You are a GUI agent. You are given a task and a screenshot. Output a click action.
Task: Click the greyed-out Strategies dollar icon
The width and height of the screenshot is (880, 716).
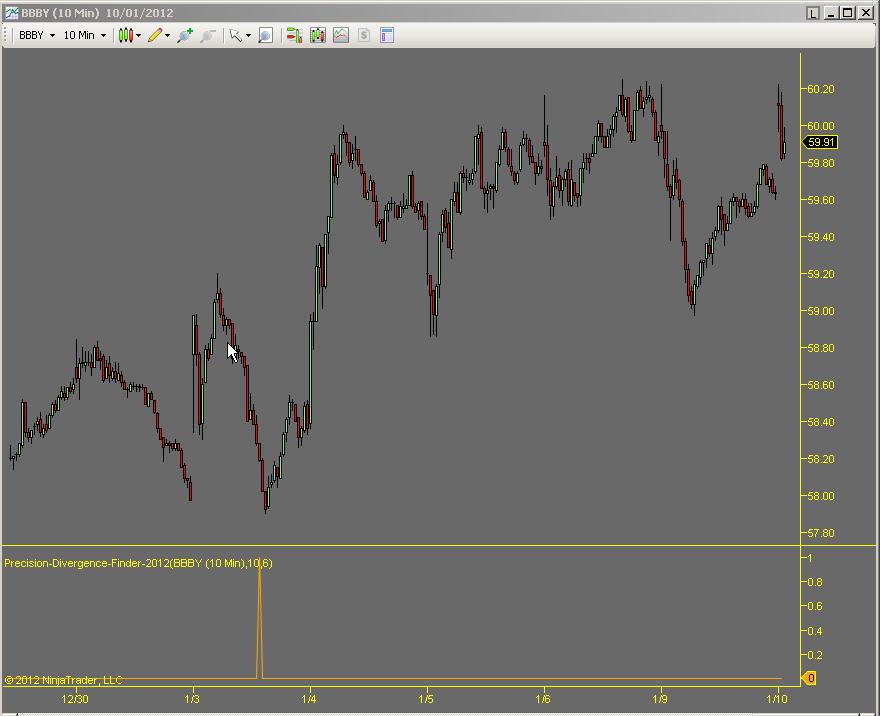pos(364,35)
